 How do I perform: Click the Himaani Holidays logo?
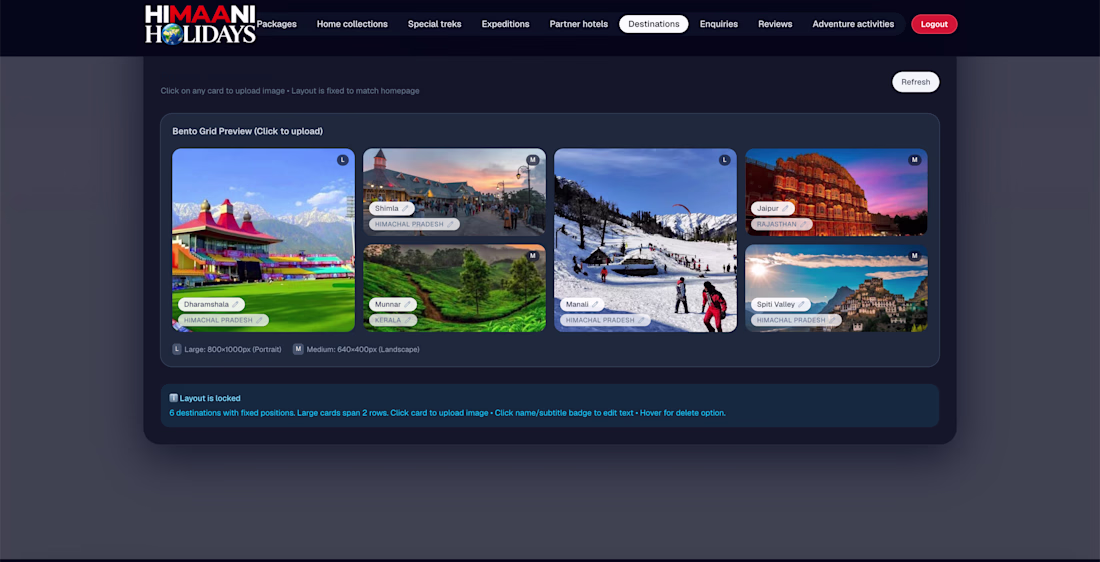200,25
